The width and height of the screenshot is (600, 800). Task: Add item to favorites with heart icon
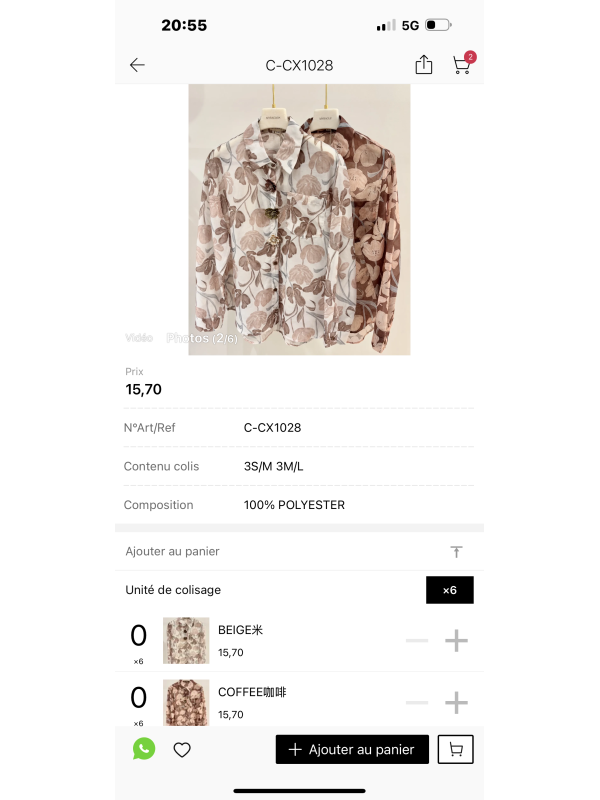click(x=182, y=749)
